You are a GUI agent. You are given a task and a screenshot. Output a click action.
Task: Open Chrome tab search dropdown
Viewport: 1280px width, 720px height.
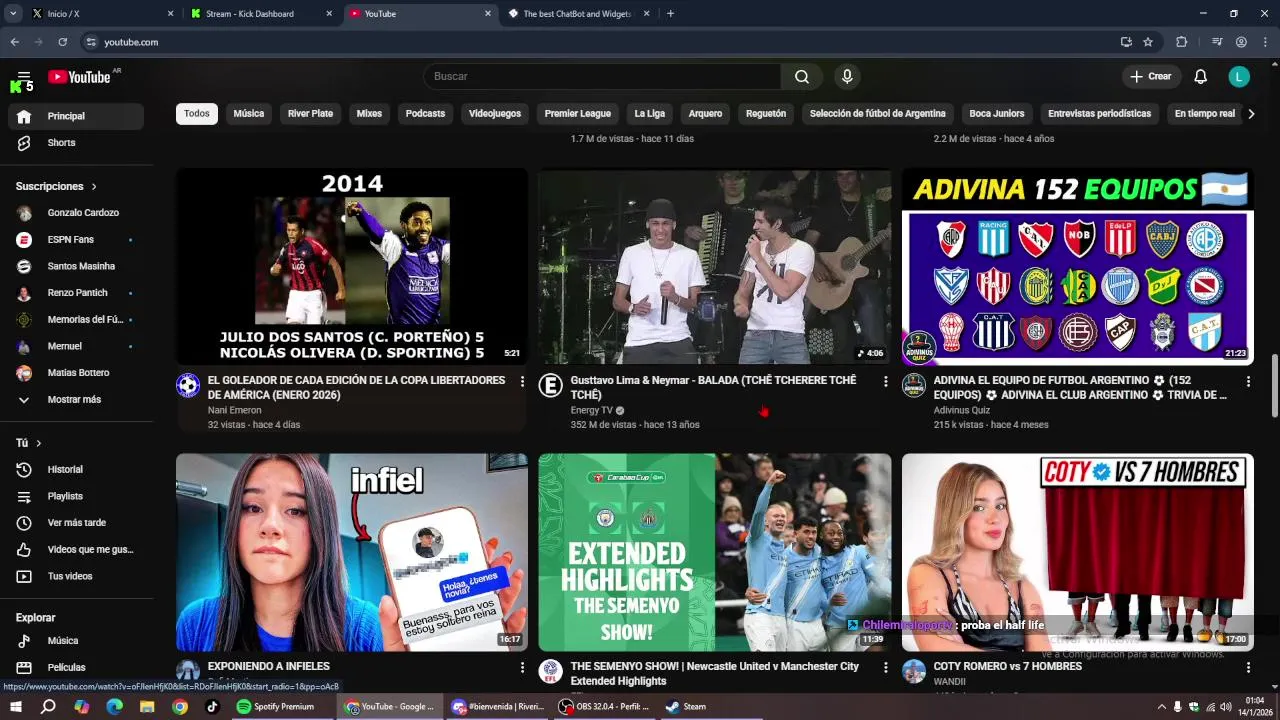point(13,14)
